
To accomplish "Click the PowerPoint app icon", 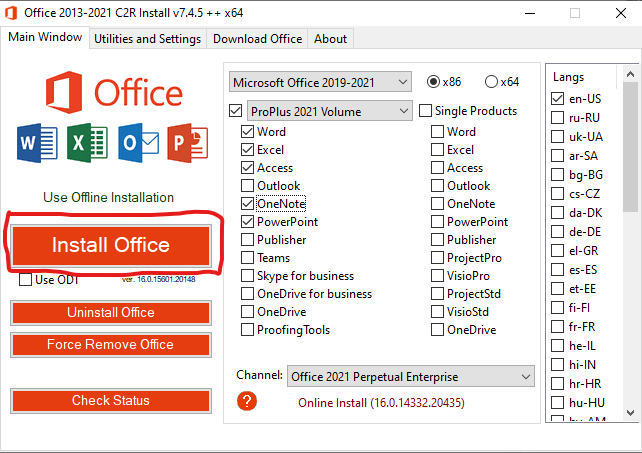I will pos(188,143).
